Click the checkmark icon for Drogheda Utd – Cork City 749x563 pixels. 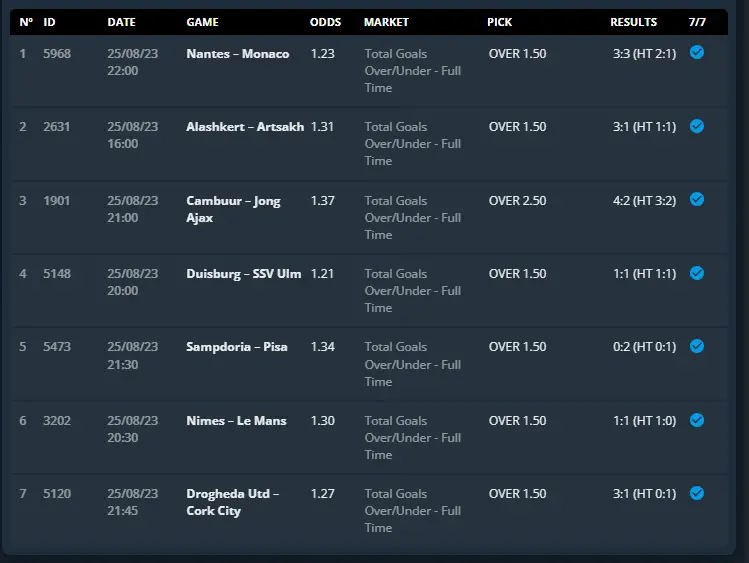click(696, 493)
